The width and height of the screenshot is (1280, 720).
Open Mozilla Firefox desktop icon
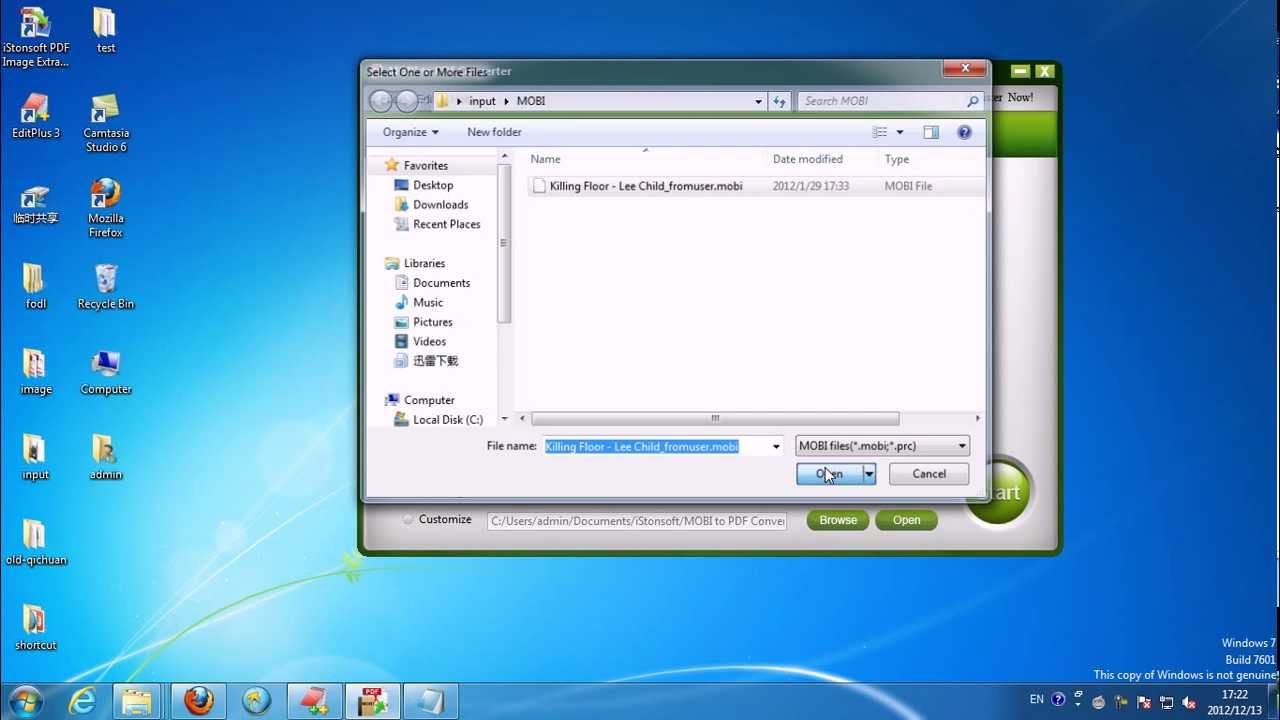coord(106,208)
